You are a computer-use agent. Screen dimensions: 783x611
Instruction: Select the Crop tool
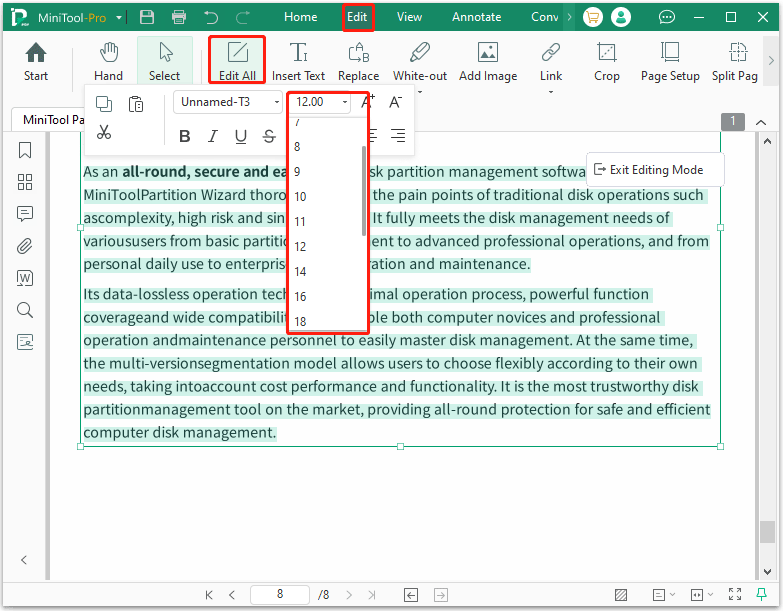[x=607, y=61]
